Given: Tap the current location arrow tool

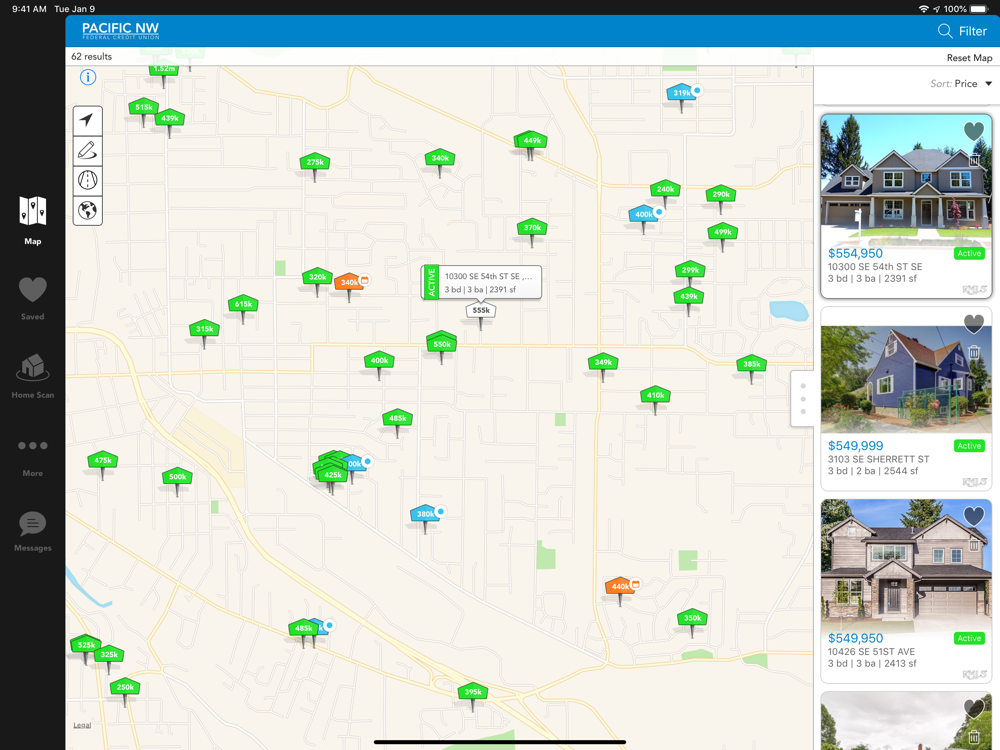Looking at the screenshot, I should (x=87, y=120).
